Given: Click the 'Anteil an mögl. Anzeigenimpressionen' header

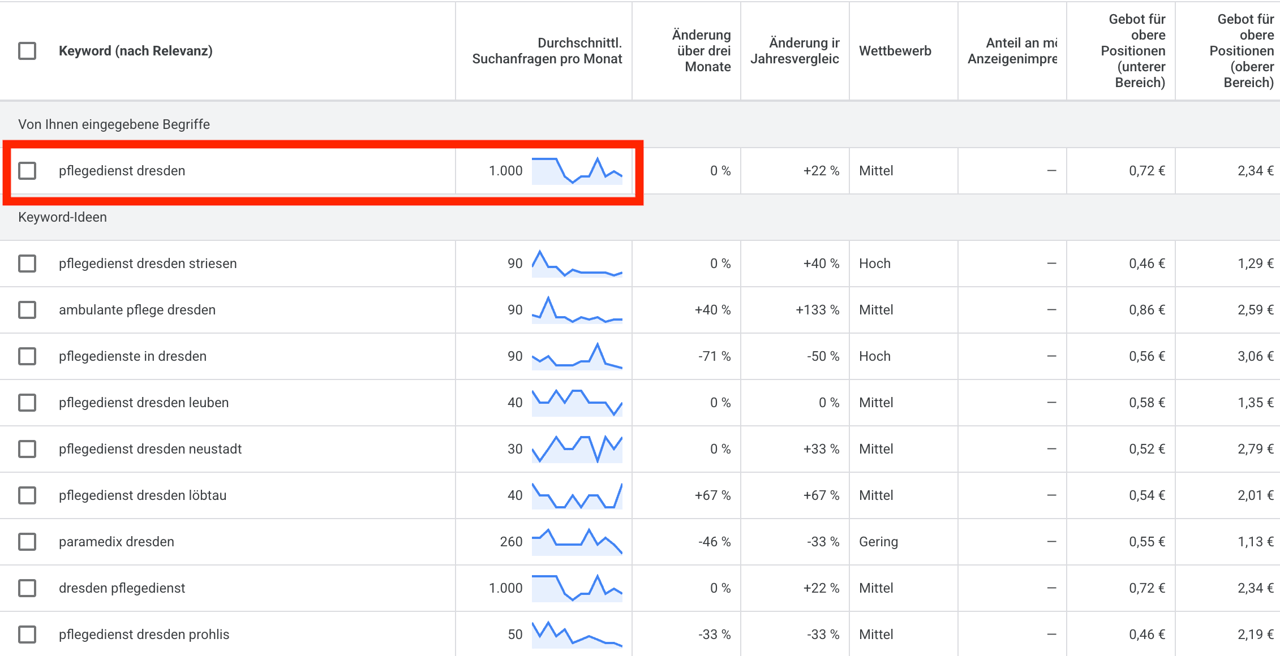Looking at the screenshot, I should tap(1012, 51).
